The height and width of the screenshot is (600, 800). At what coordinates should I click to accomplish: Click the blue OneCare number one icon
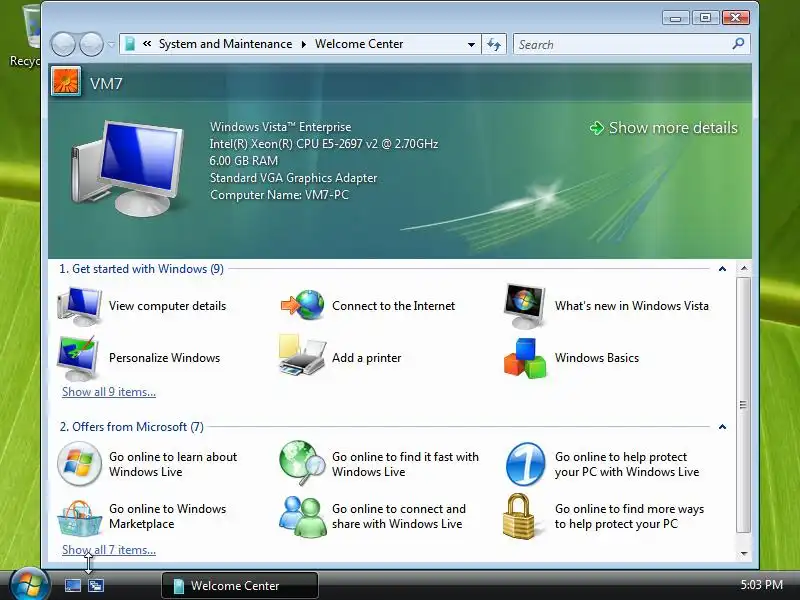click(526, 464)
